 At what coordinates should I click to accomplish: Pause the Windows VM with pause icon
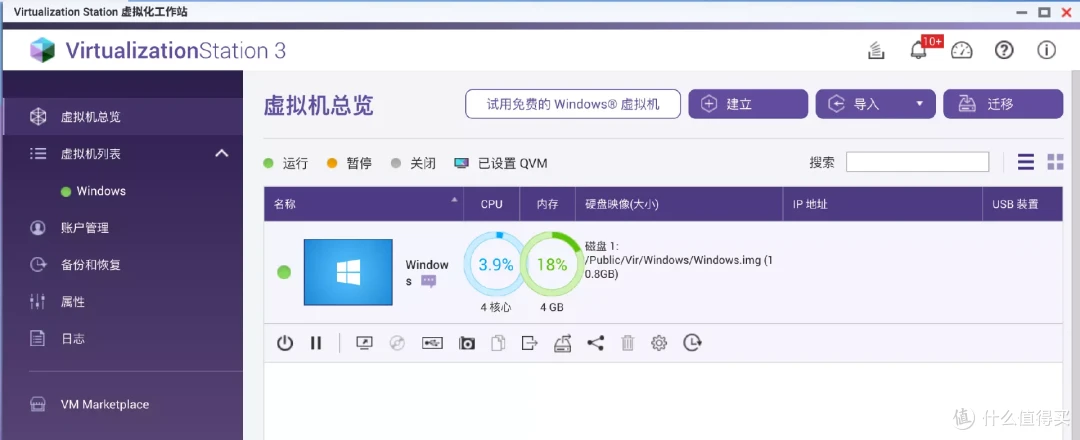(x=315, y=343)
